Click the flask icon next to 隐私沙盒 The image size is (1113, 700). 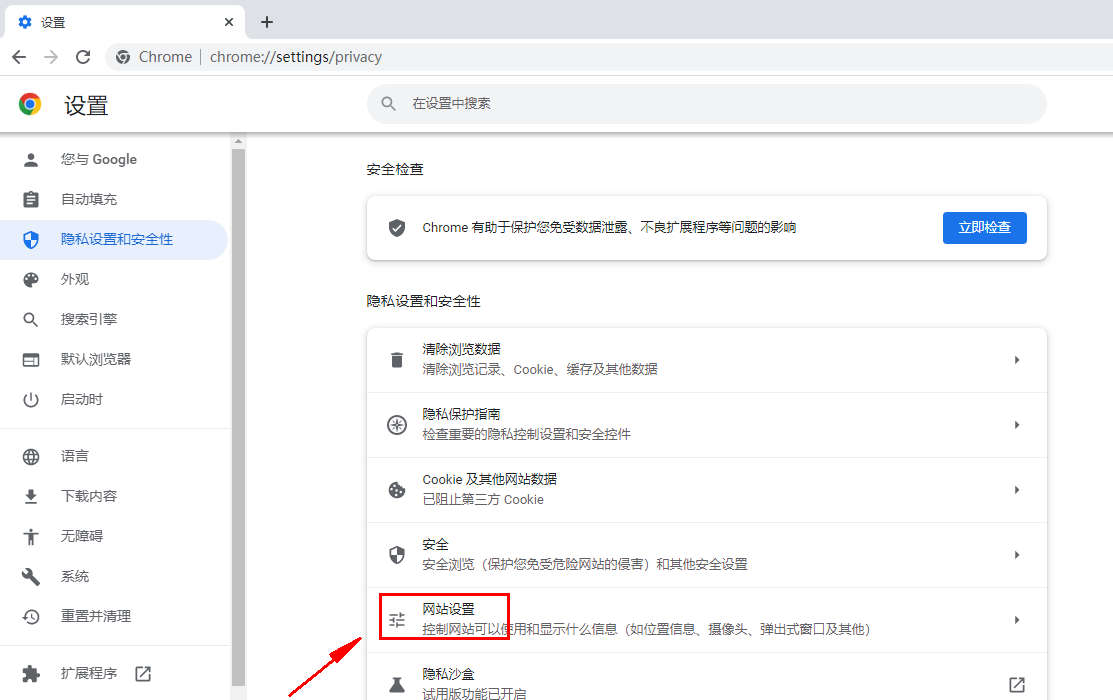(396, 684)
